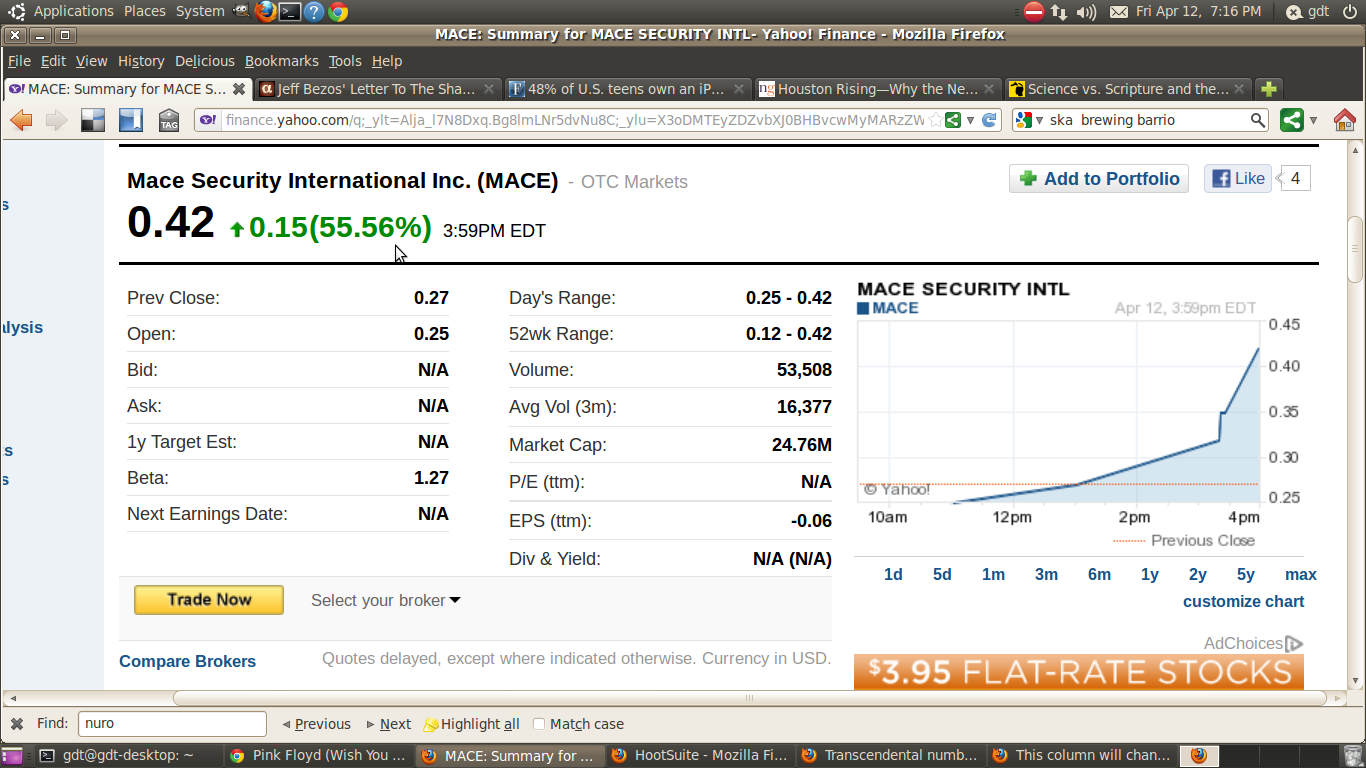Switch to Houston Rising tab
The width and height of the screenshot is (1366, 768).
[877, 89]
